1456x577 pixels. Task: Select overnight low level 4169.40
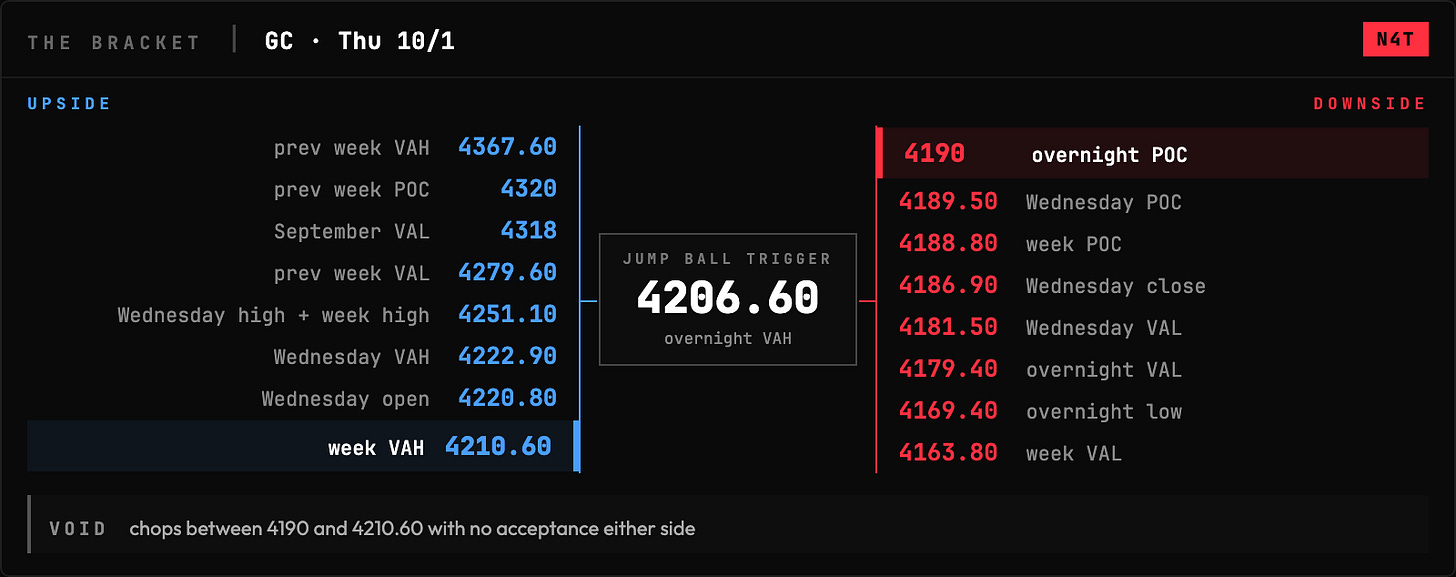948,412
